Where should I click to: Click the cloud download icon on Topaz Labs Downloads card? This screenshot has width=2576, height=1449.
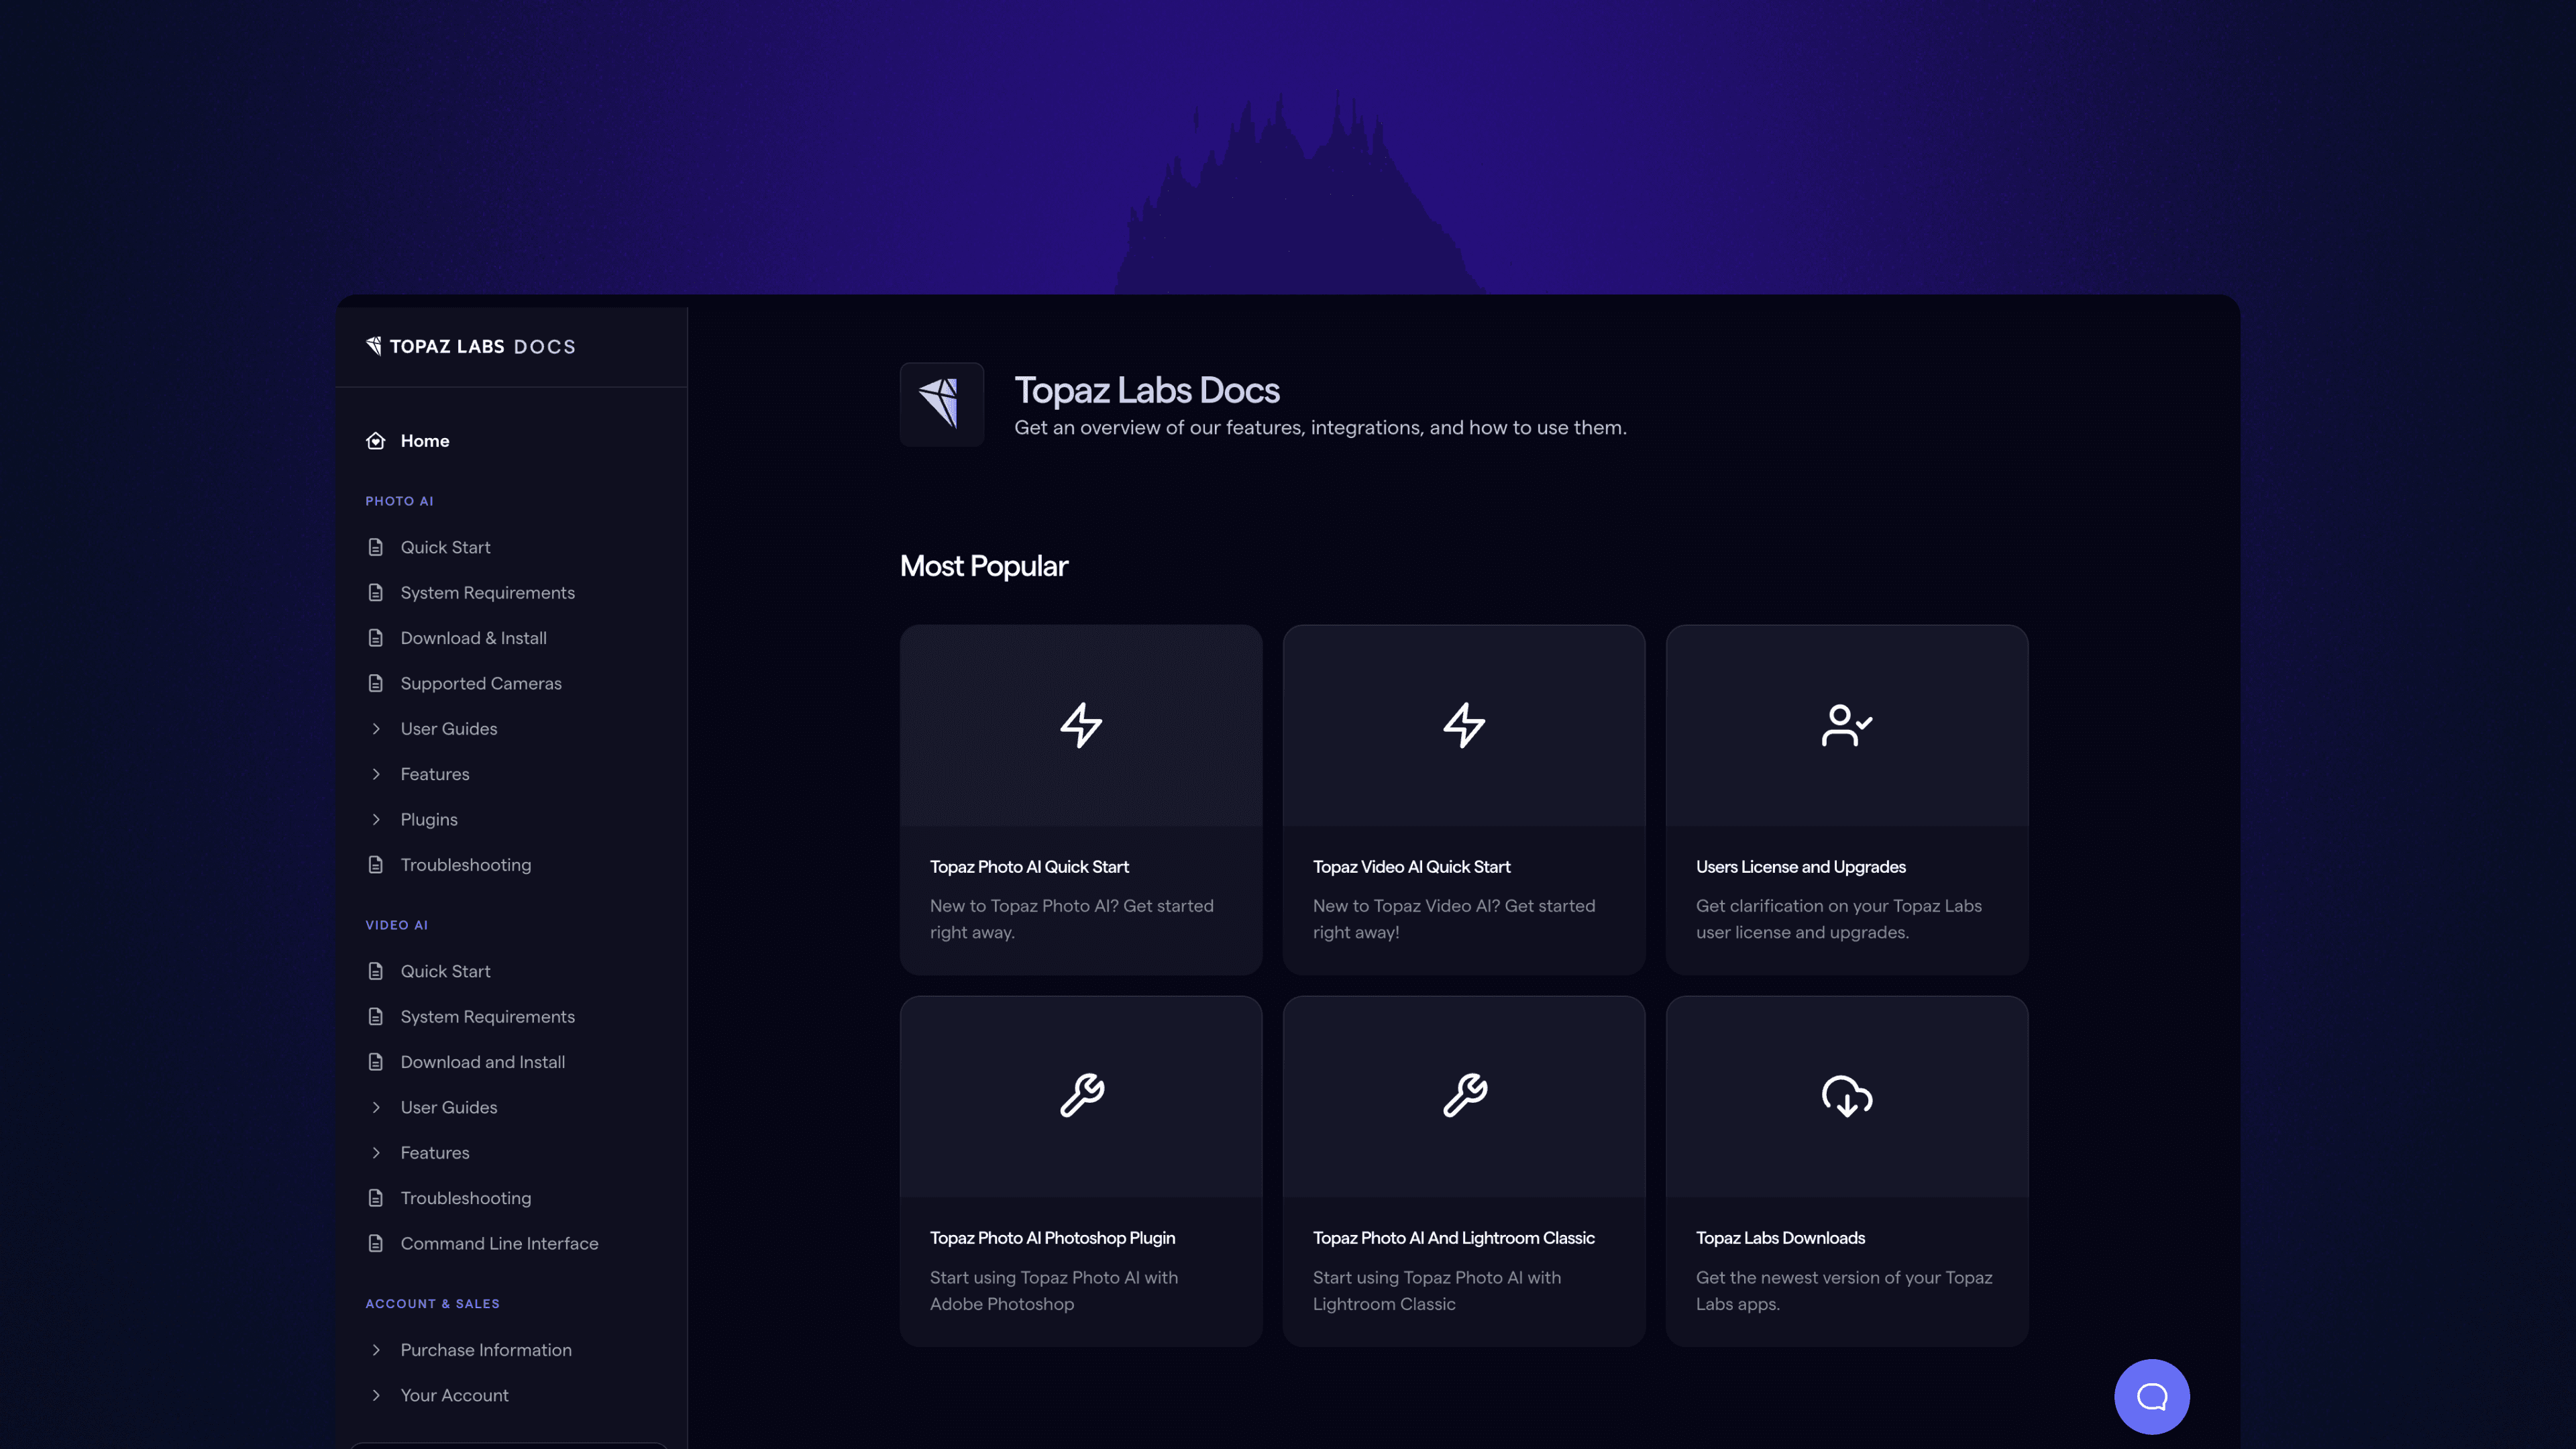1845,1096
